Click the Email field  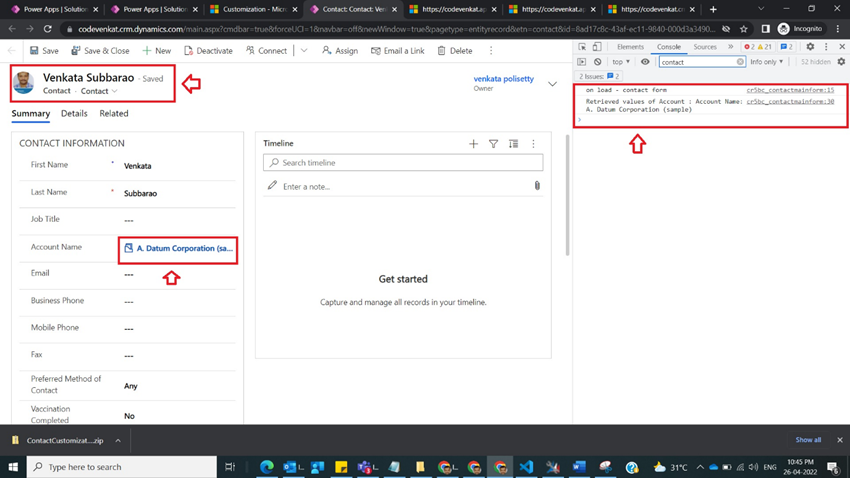click(x=178, y=274)
